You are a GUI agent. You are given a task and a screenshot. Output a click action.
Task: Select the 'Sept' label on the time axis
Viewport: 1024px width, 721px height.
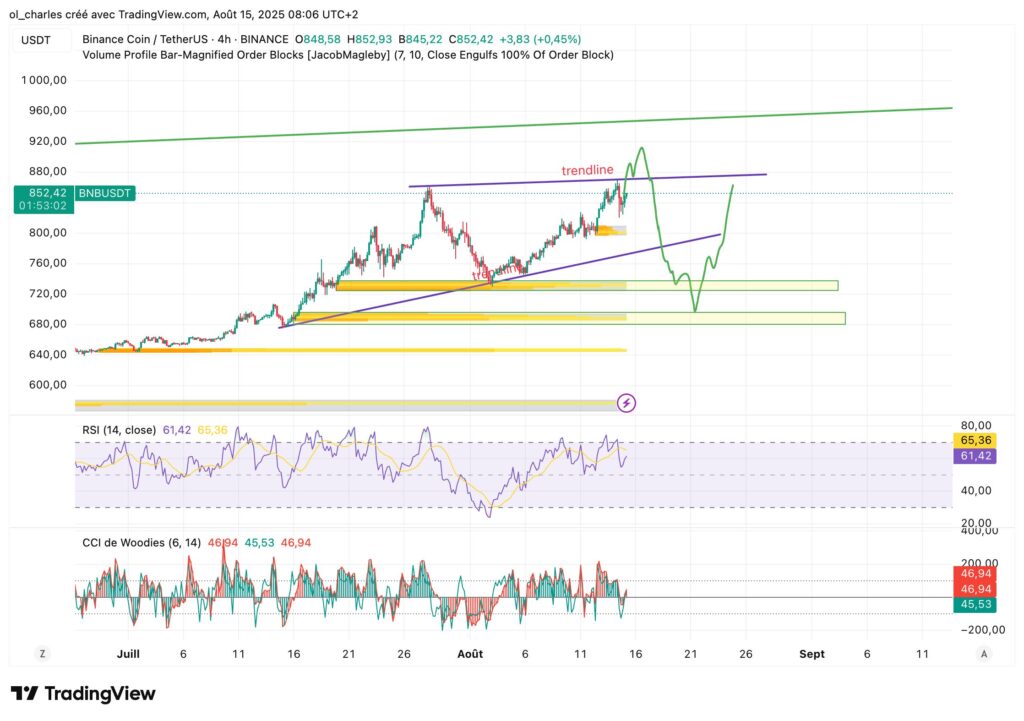click(812, 654)
